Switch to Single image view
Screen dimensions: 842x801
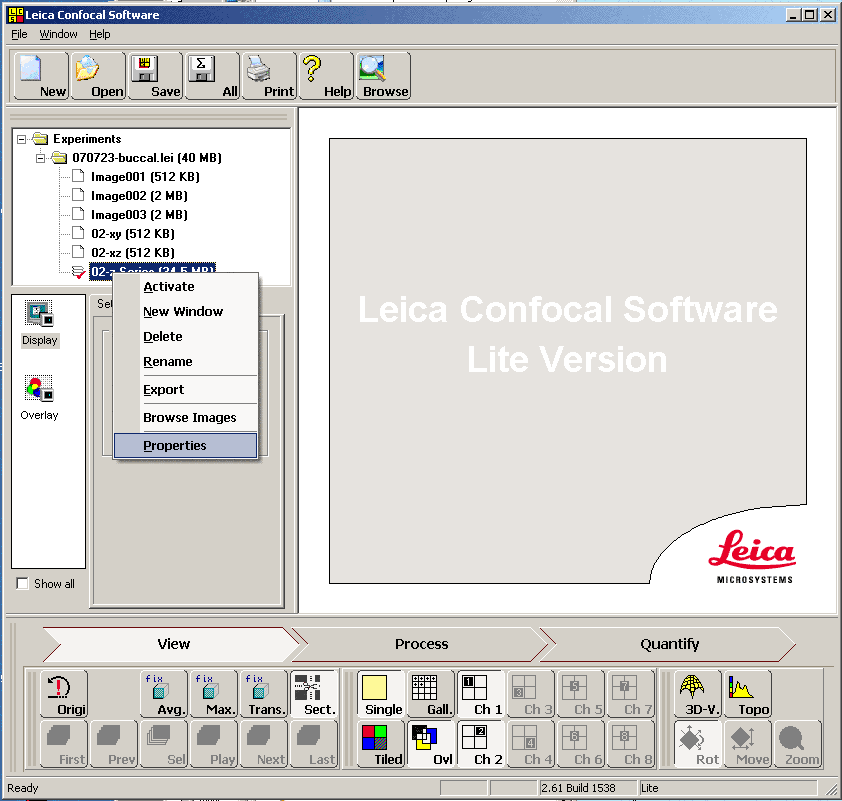(x=381, y=694)
